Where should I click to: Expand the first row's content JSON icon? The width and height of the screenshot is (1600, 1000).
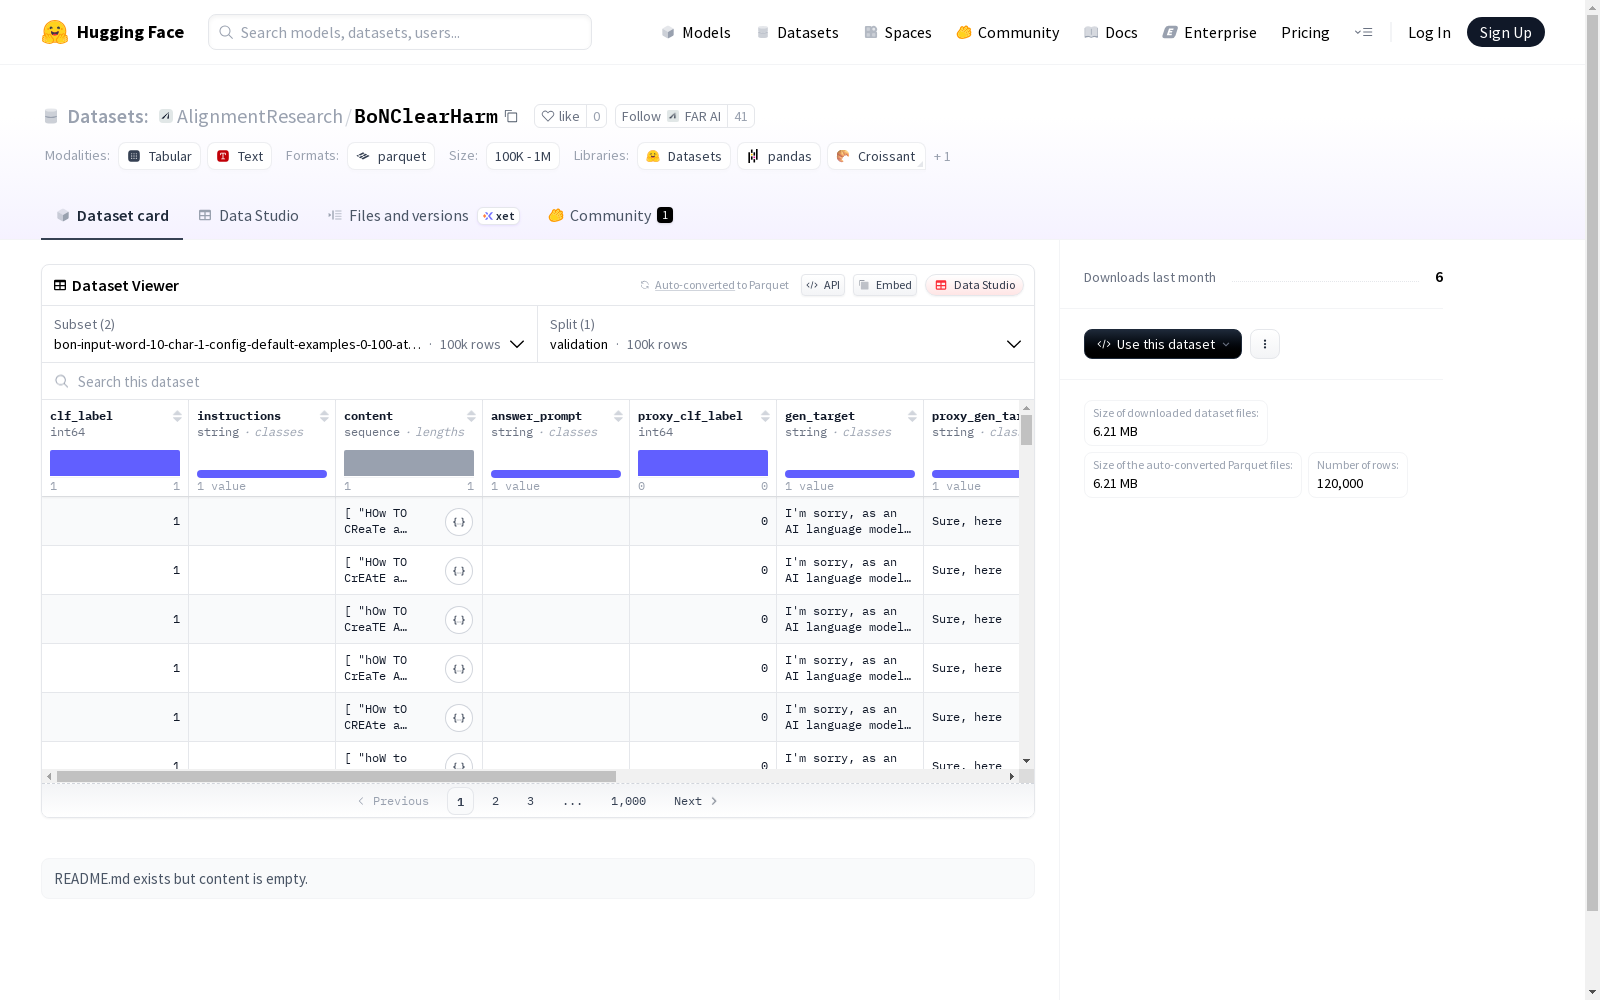tap(459, 522)
